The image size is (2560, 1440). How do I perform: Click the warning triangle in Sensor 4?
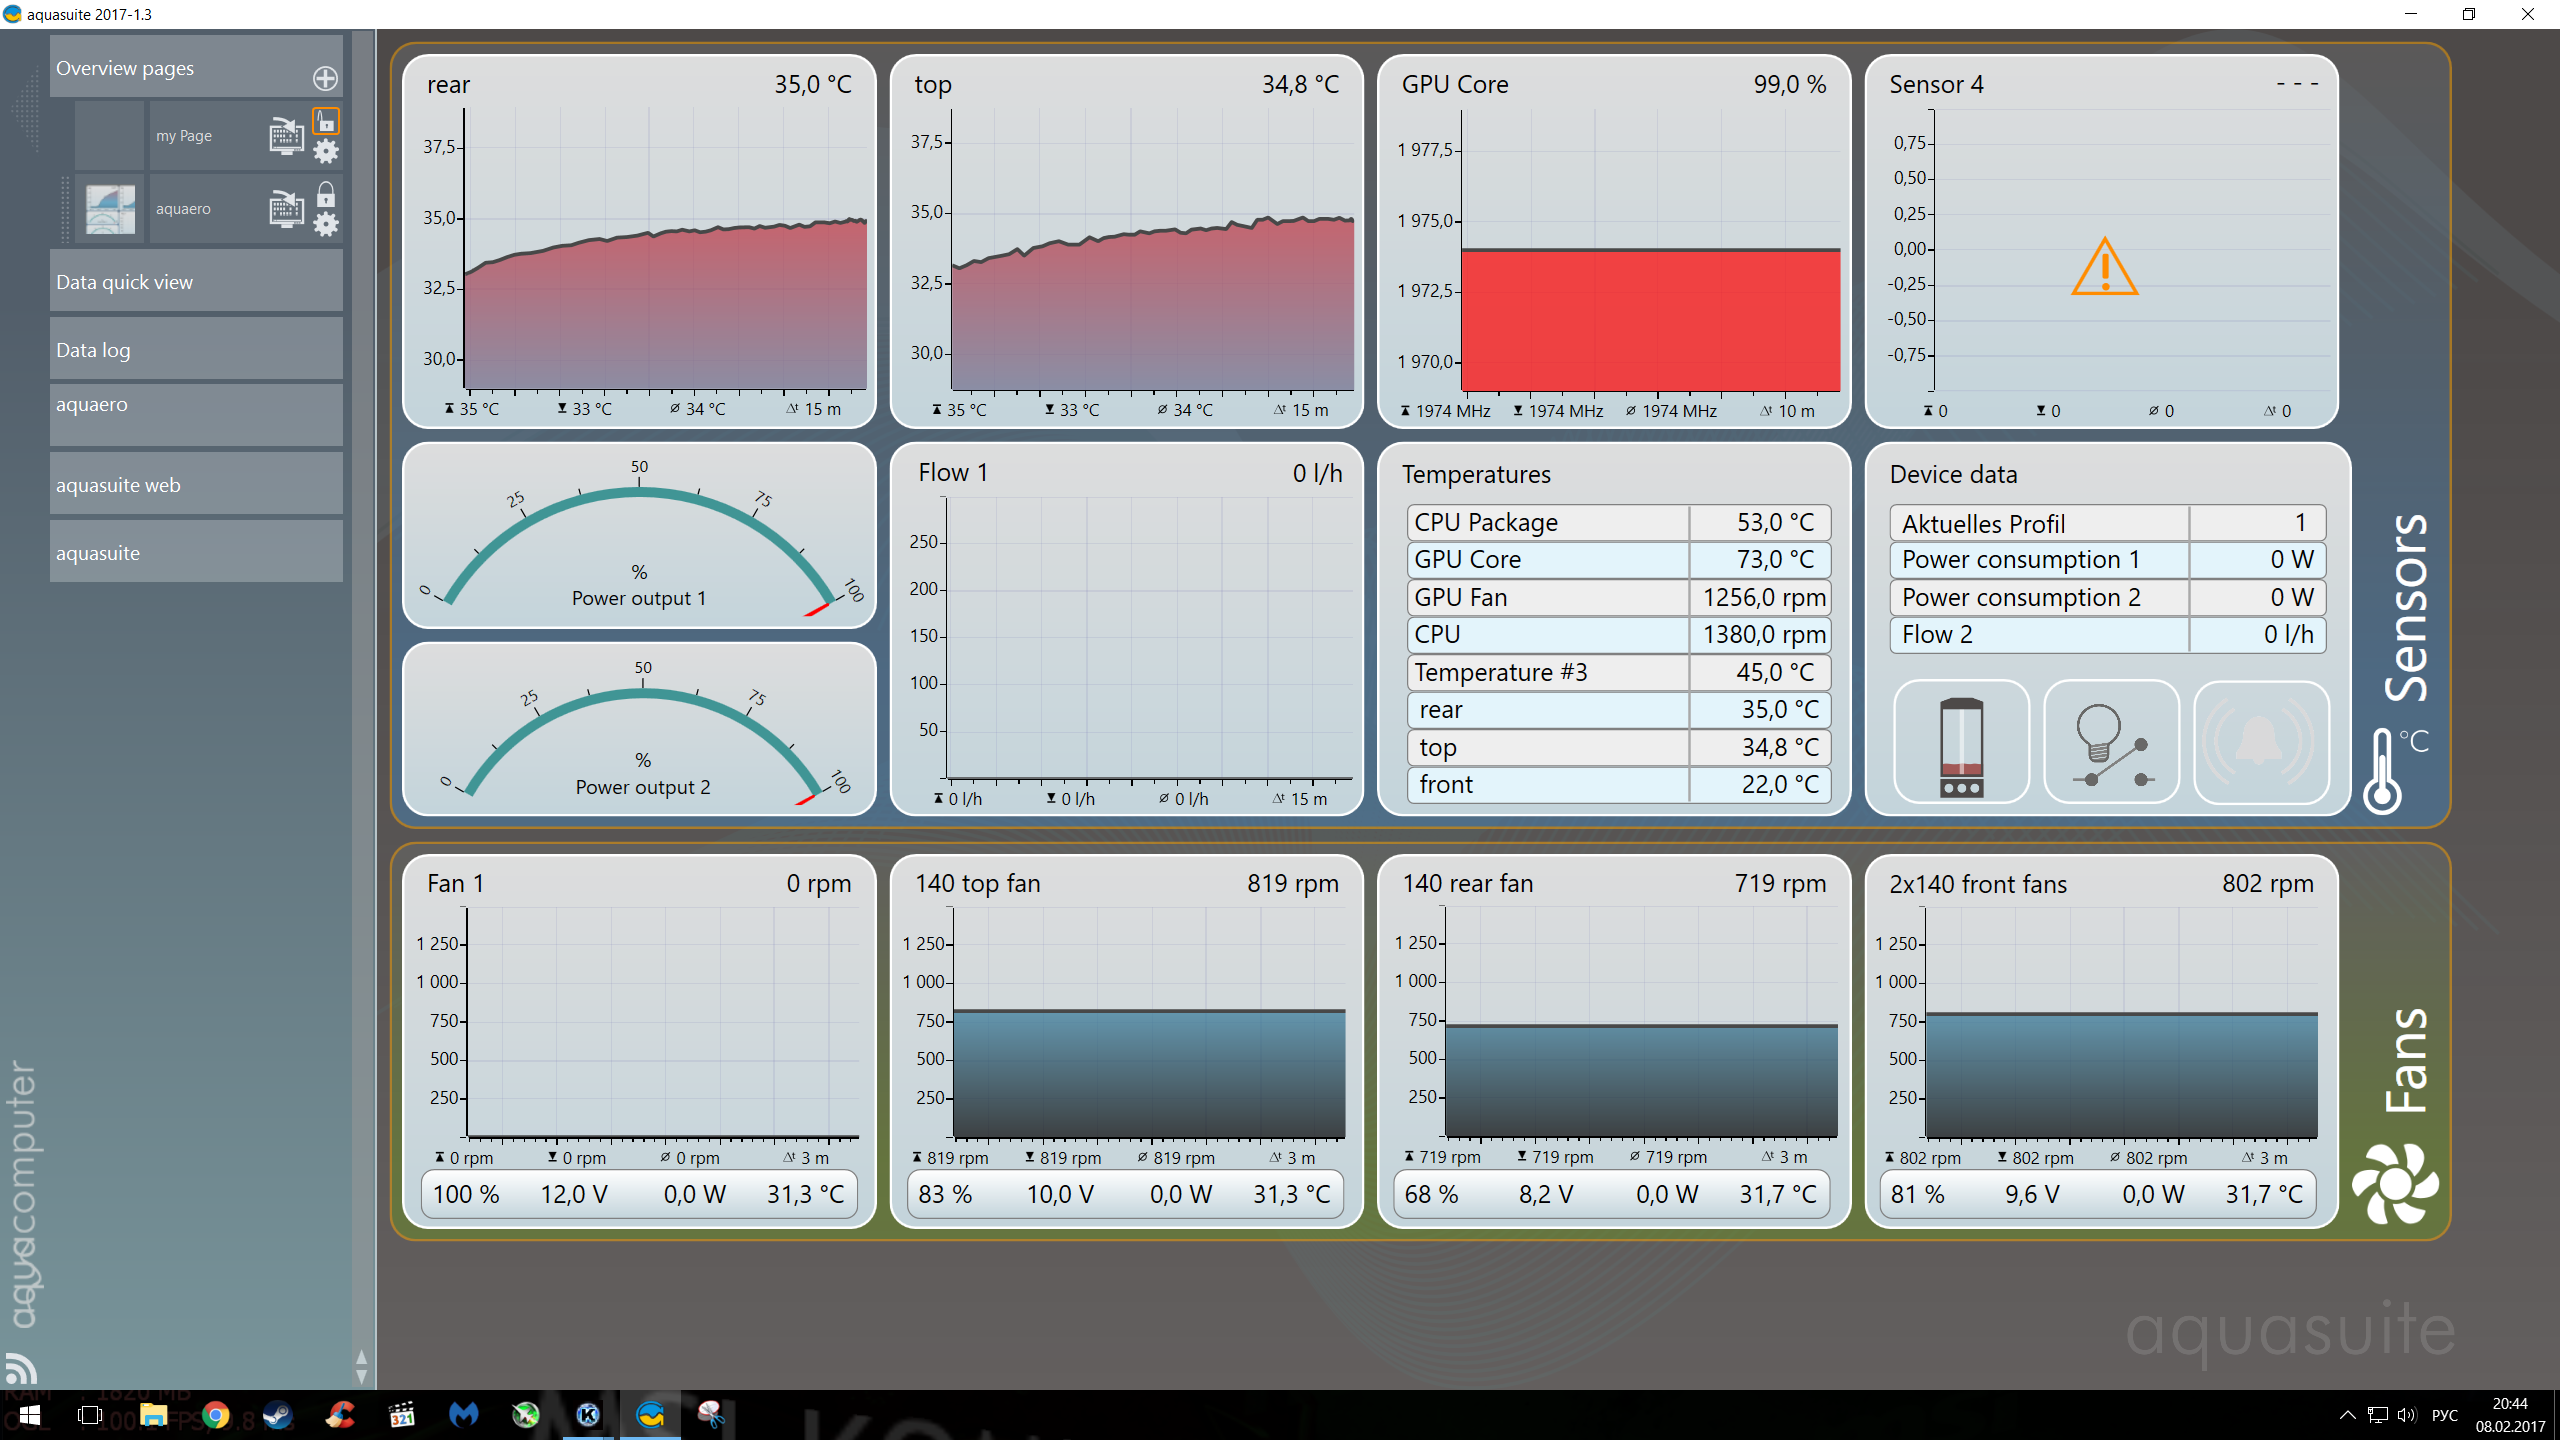(2104, 268)
